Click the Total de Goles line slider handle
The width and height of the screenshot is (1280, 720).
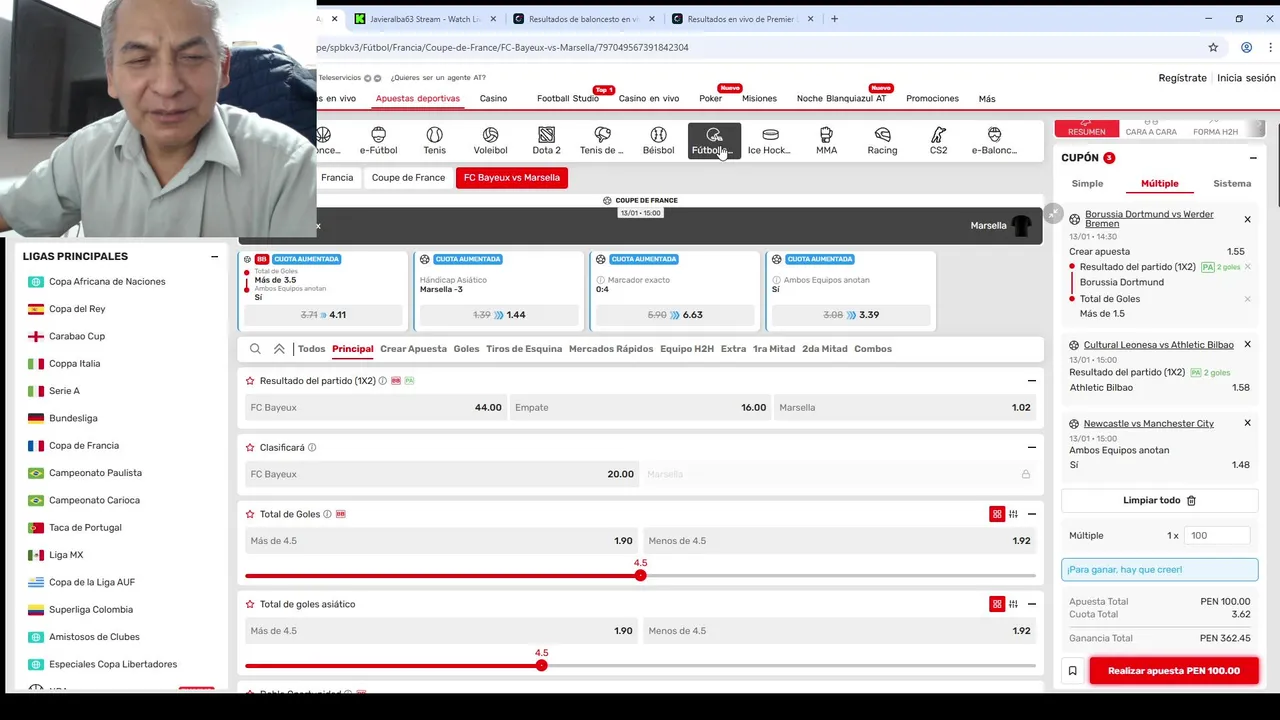click(640, 575)
